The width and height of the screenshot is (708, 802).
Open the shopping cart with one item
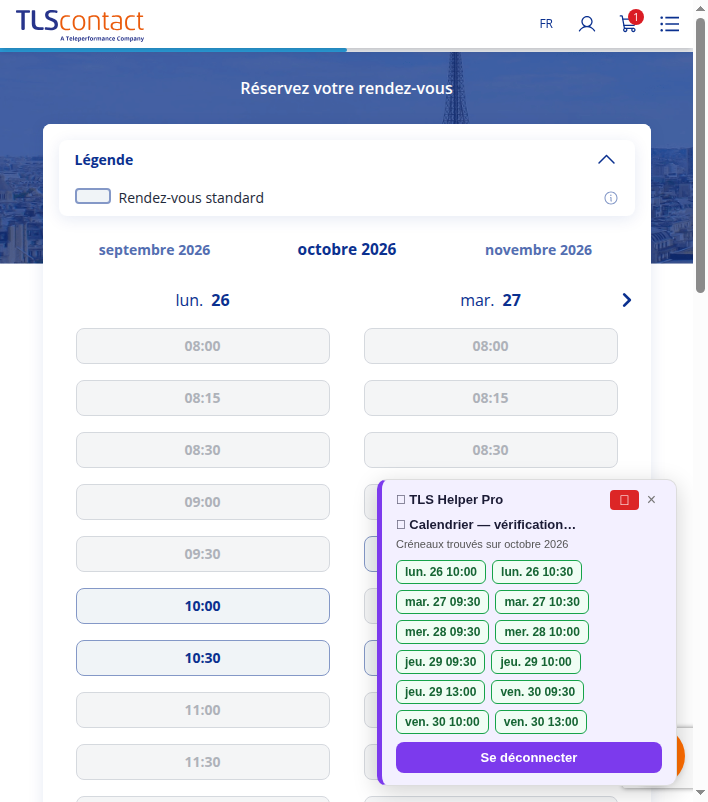click(630, 22)
